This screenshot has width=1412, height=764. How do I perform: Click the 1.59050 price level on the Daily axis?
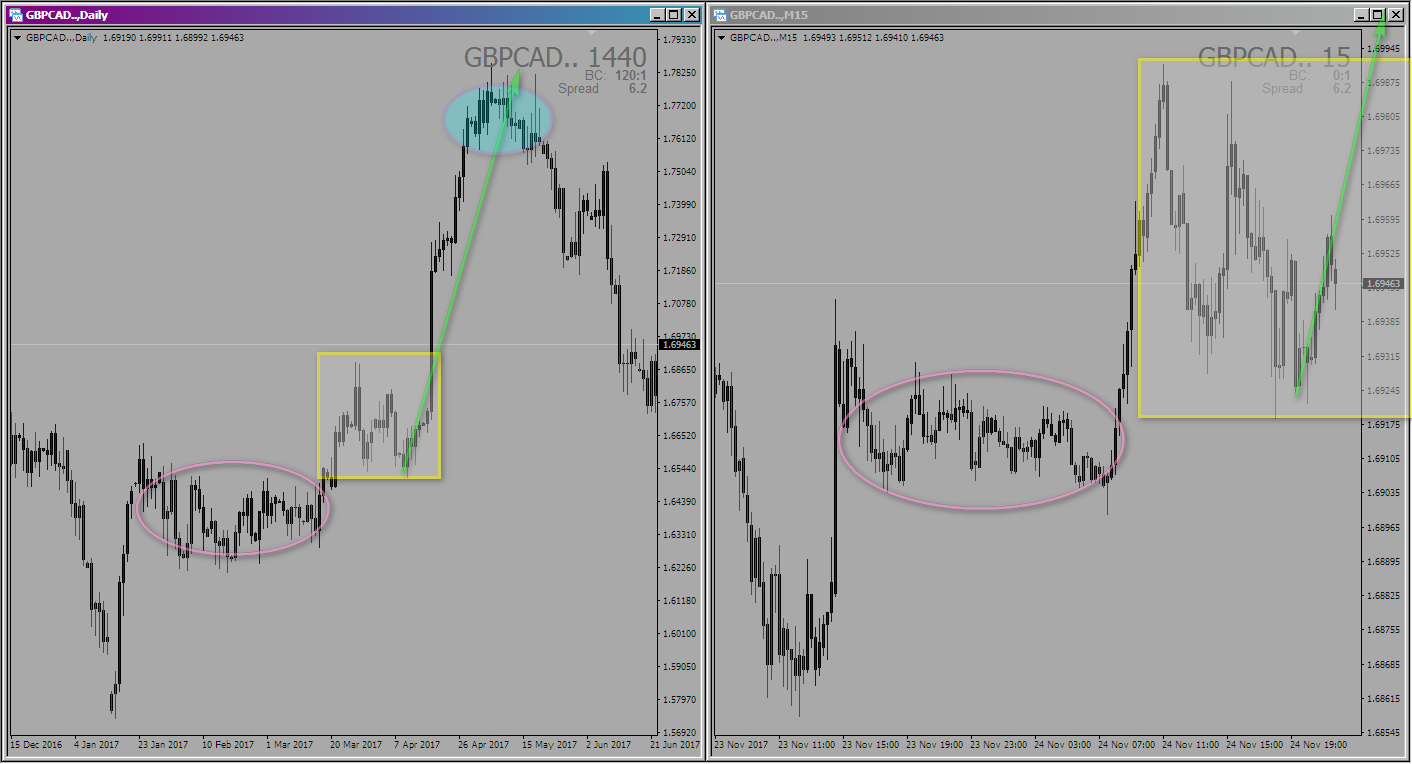click(x=680, y=667)
